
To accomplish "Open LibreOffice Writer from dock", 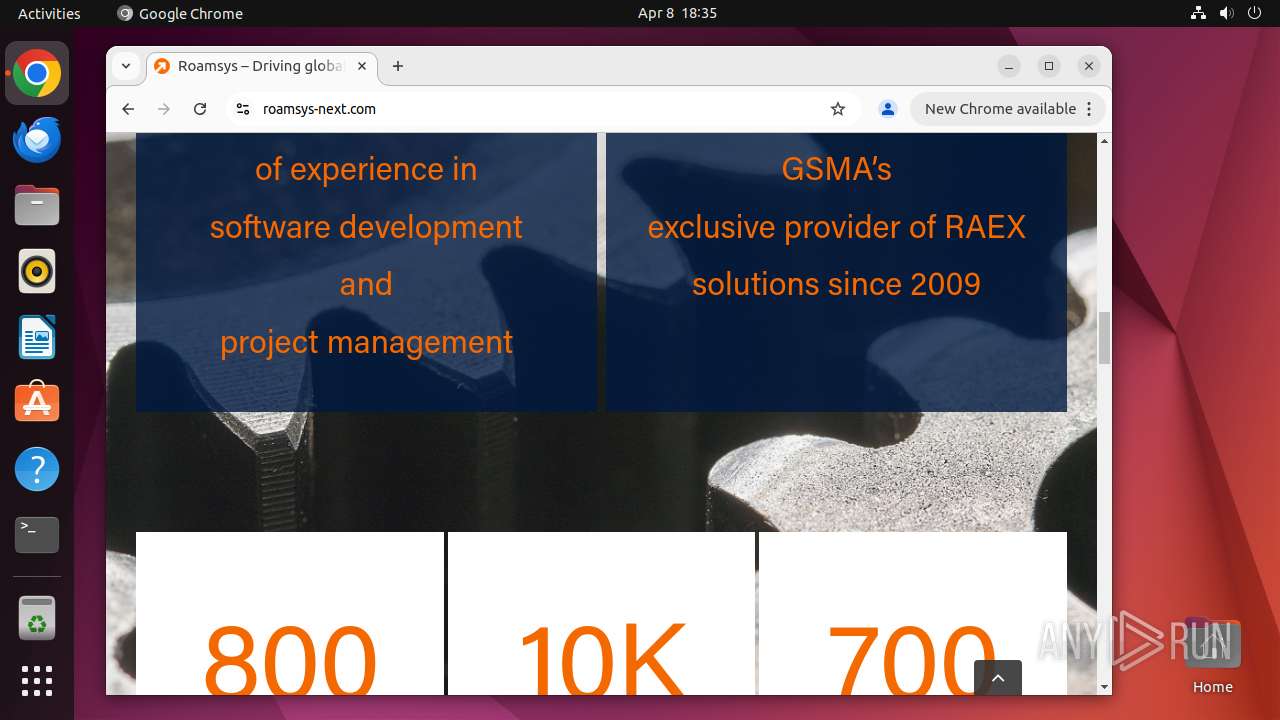I will point(37,337).
